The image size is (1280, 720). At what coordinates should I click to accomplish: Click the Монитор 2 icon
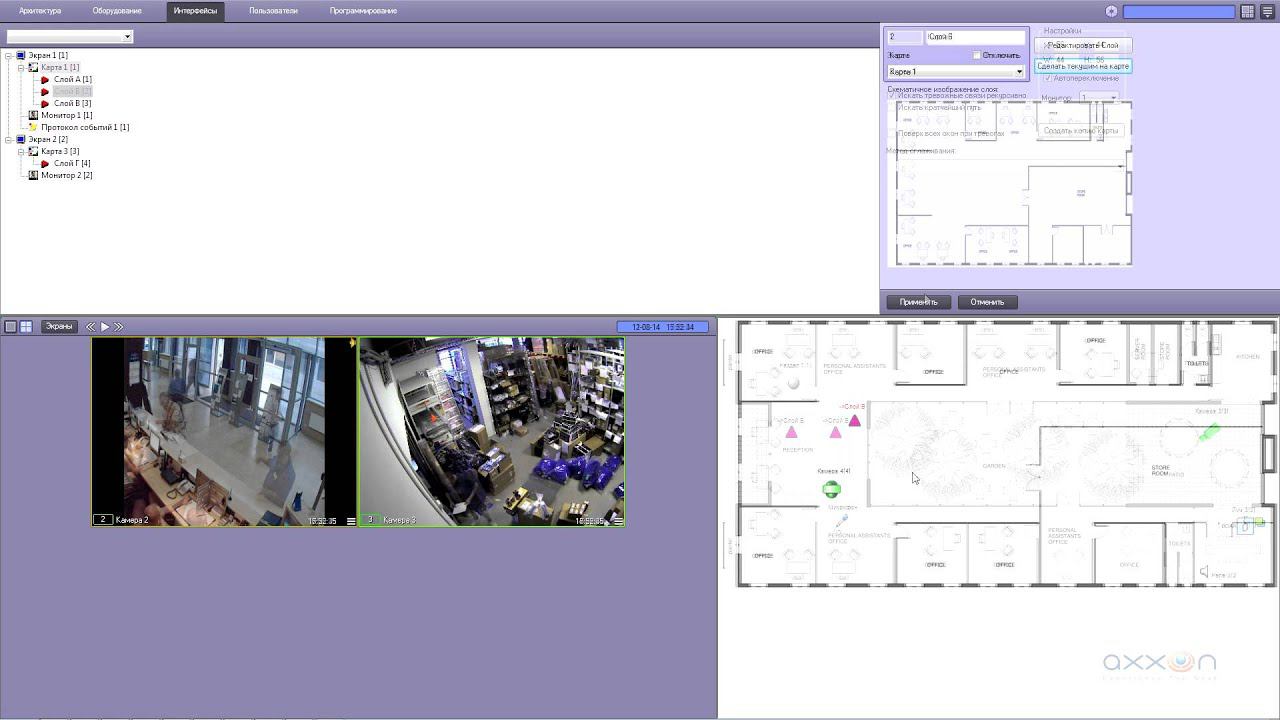coord(33,175)
